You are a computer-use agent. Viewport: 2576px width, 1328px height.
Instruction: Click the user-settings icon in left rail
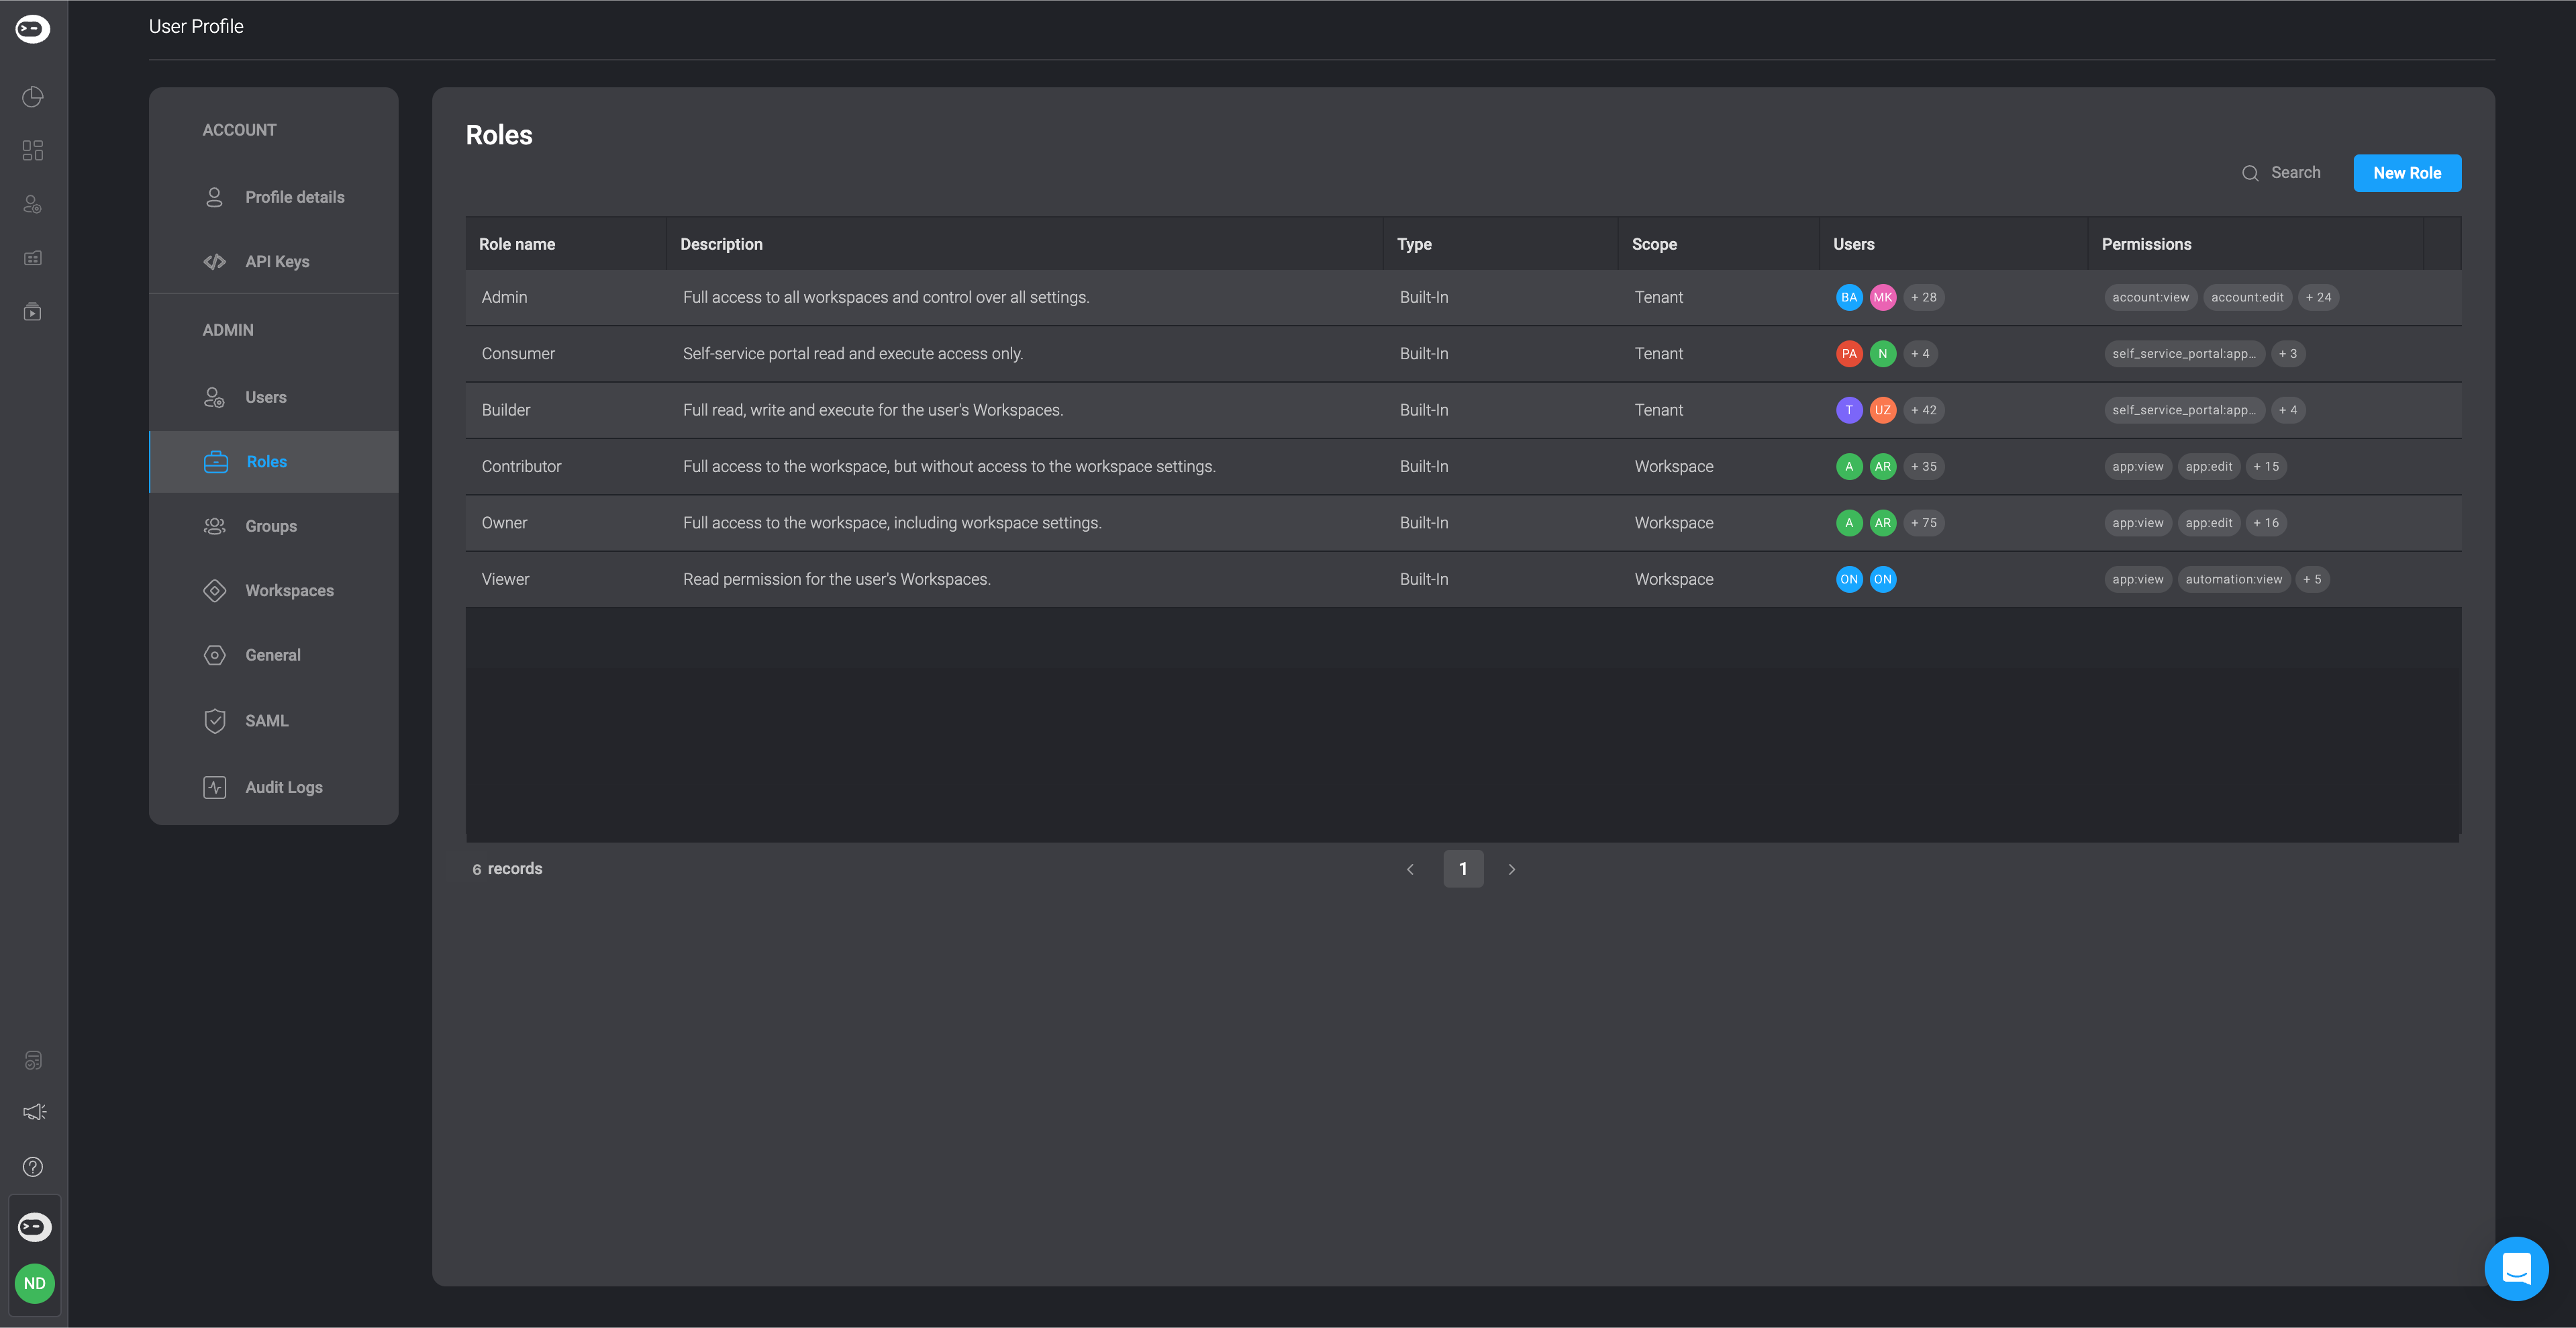[33, 204]
